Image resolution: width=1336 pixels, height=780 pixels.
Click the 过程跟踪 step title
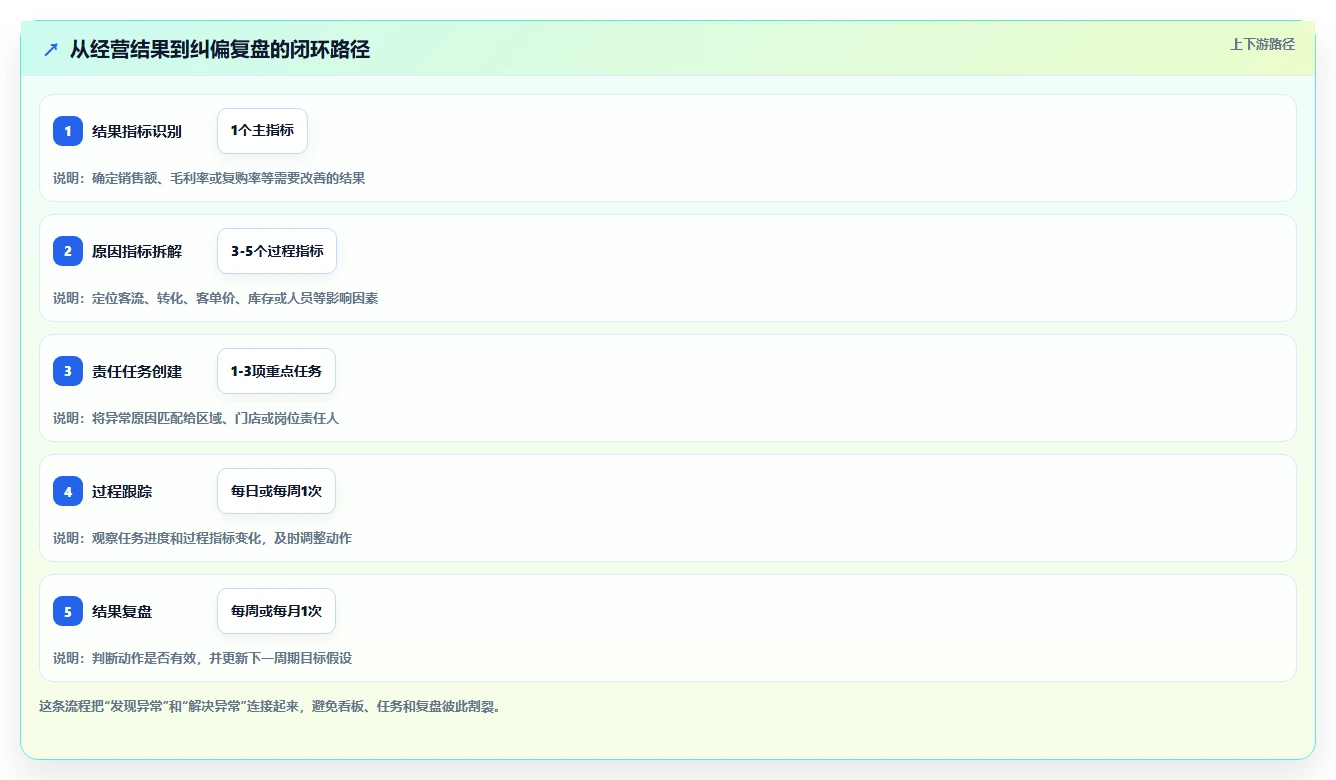(x=122, y=491)
